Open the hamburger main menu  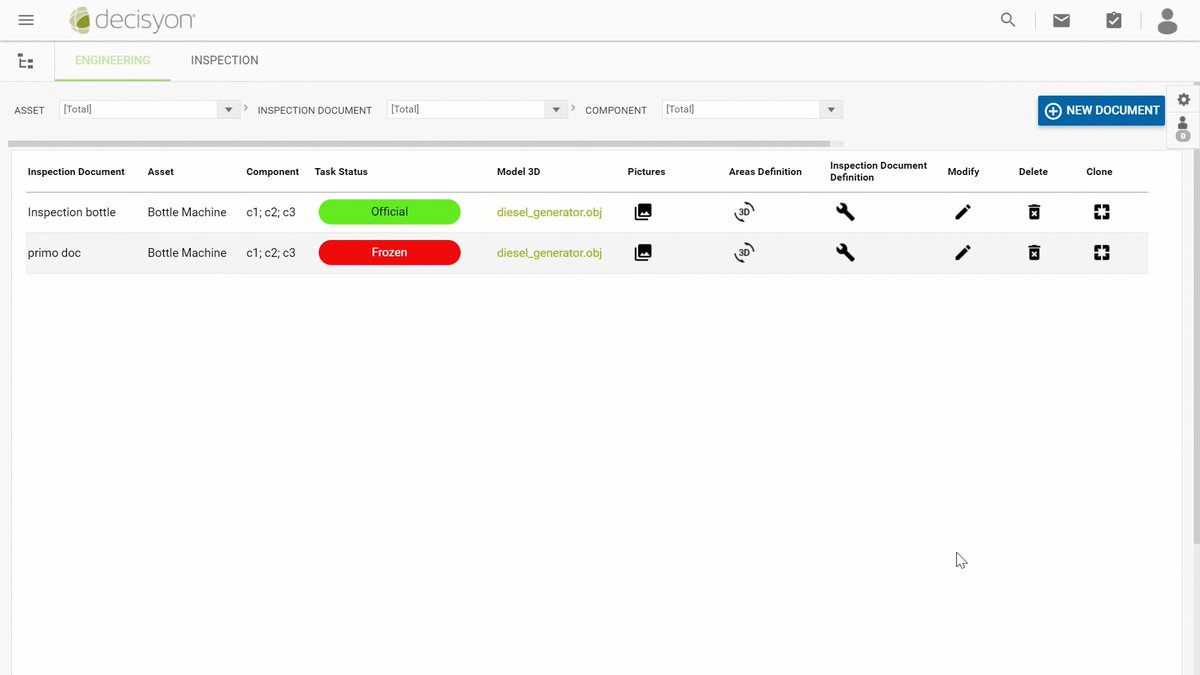(x=26, y=20)
